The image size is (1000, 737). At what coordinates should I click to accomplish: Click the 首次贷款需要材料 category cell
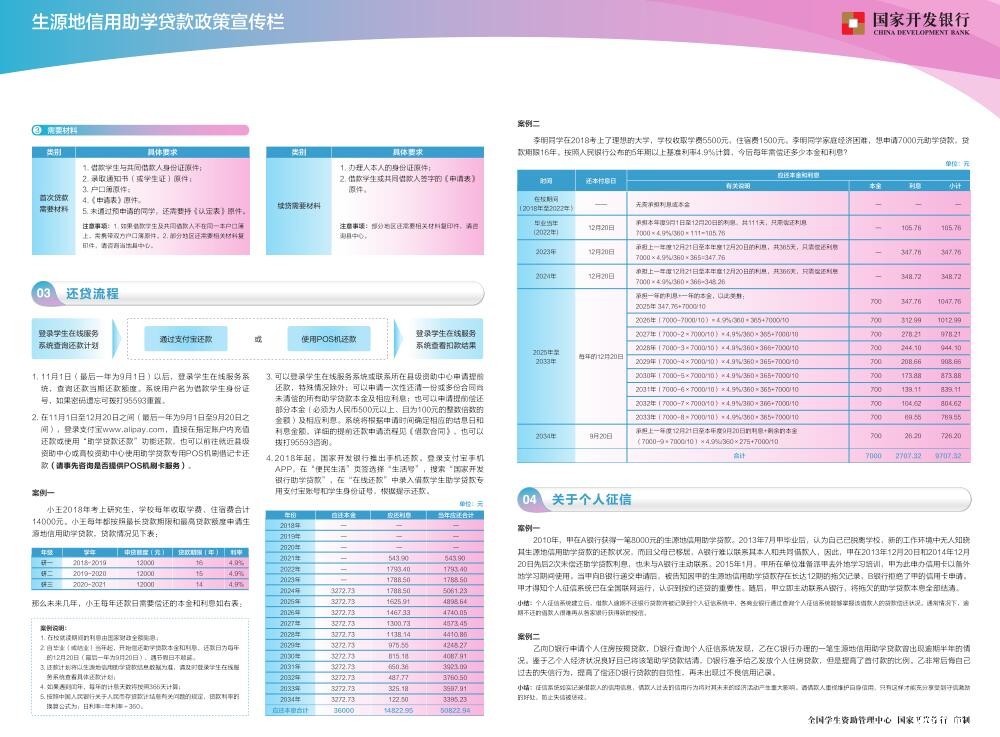coord(53,203)
